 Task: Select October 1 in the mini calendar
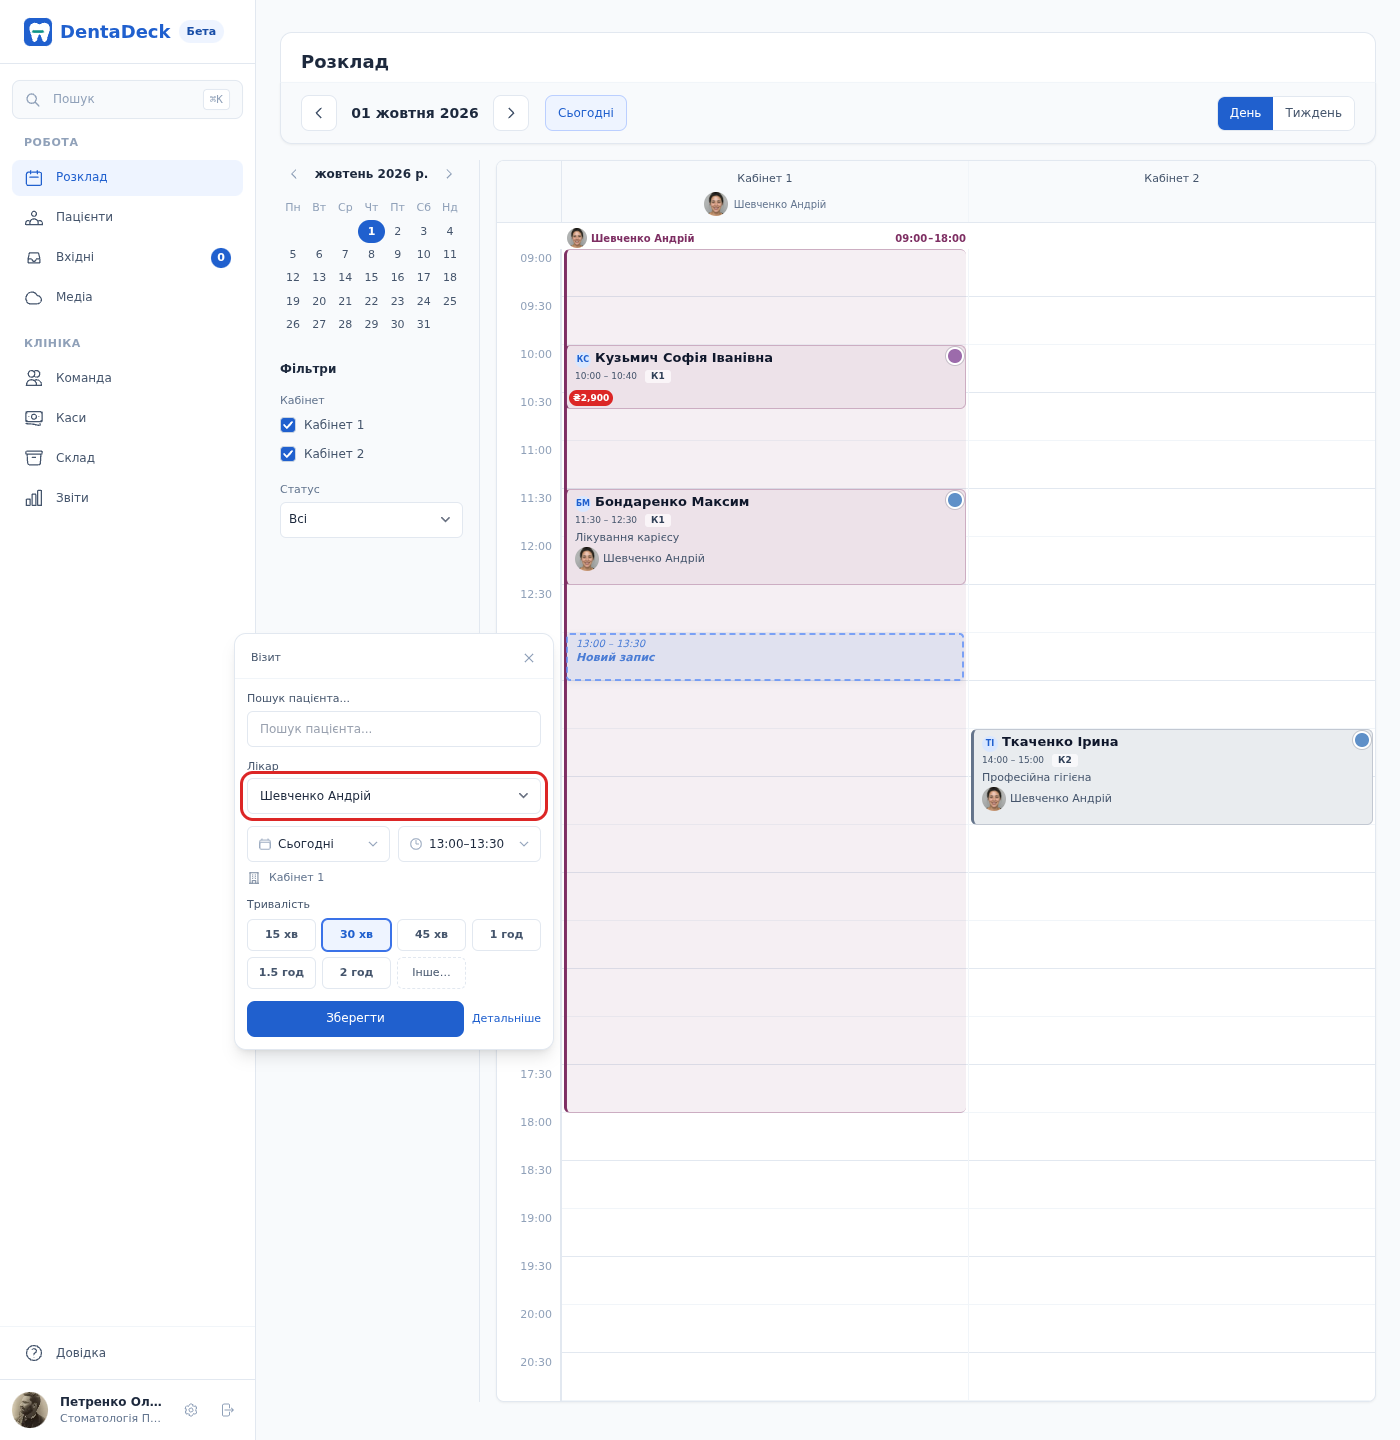[371, 232]
